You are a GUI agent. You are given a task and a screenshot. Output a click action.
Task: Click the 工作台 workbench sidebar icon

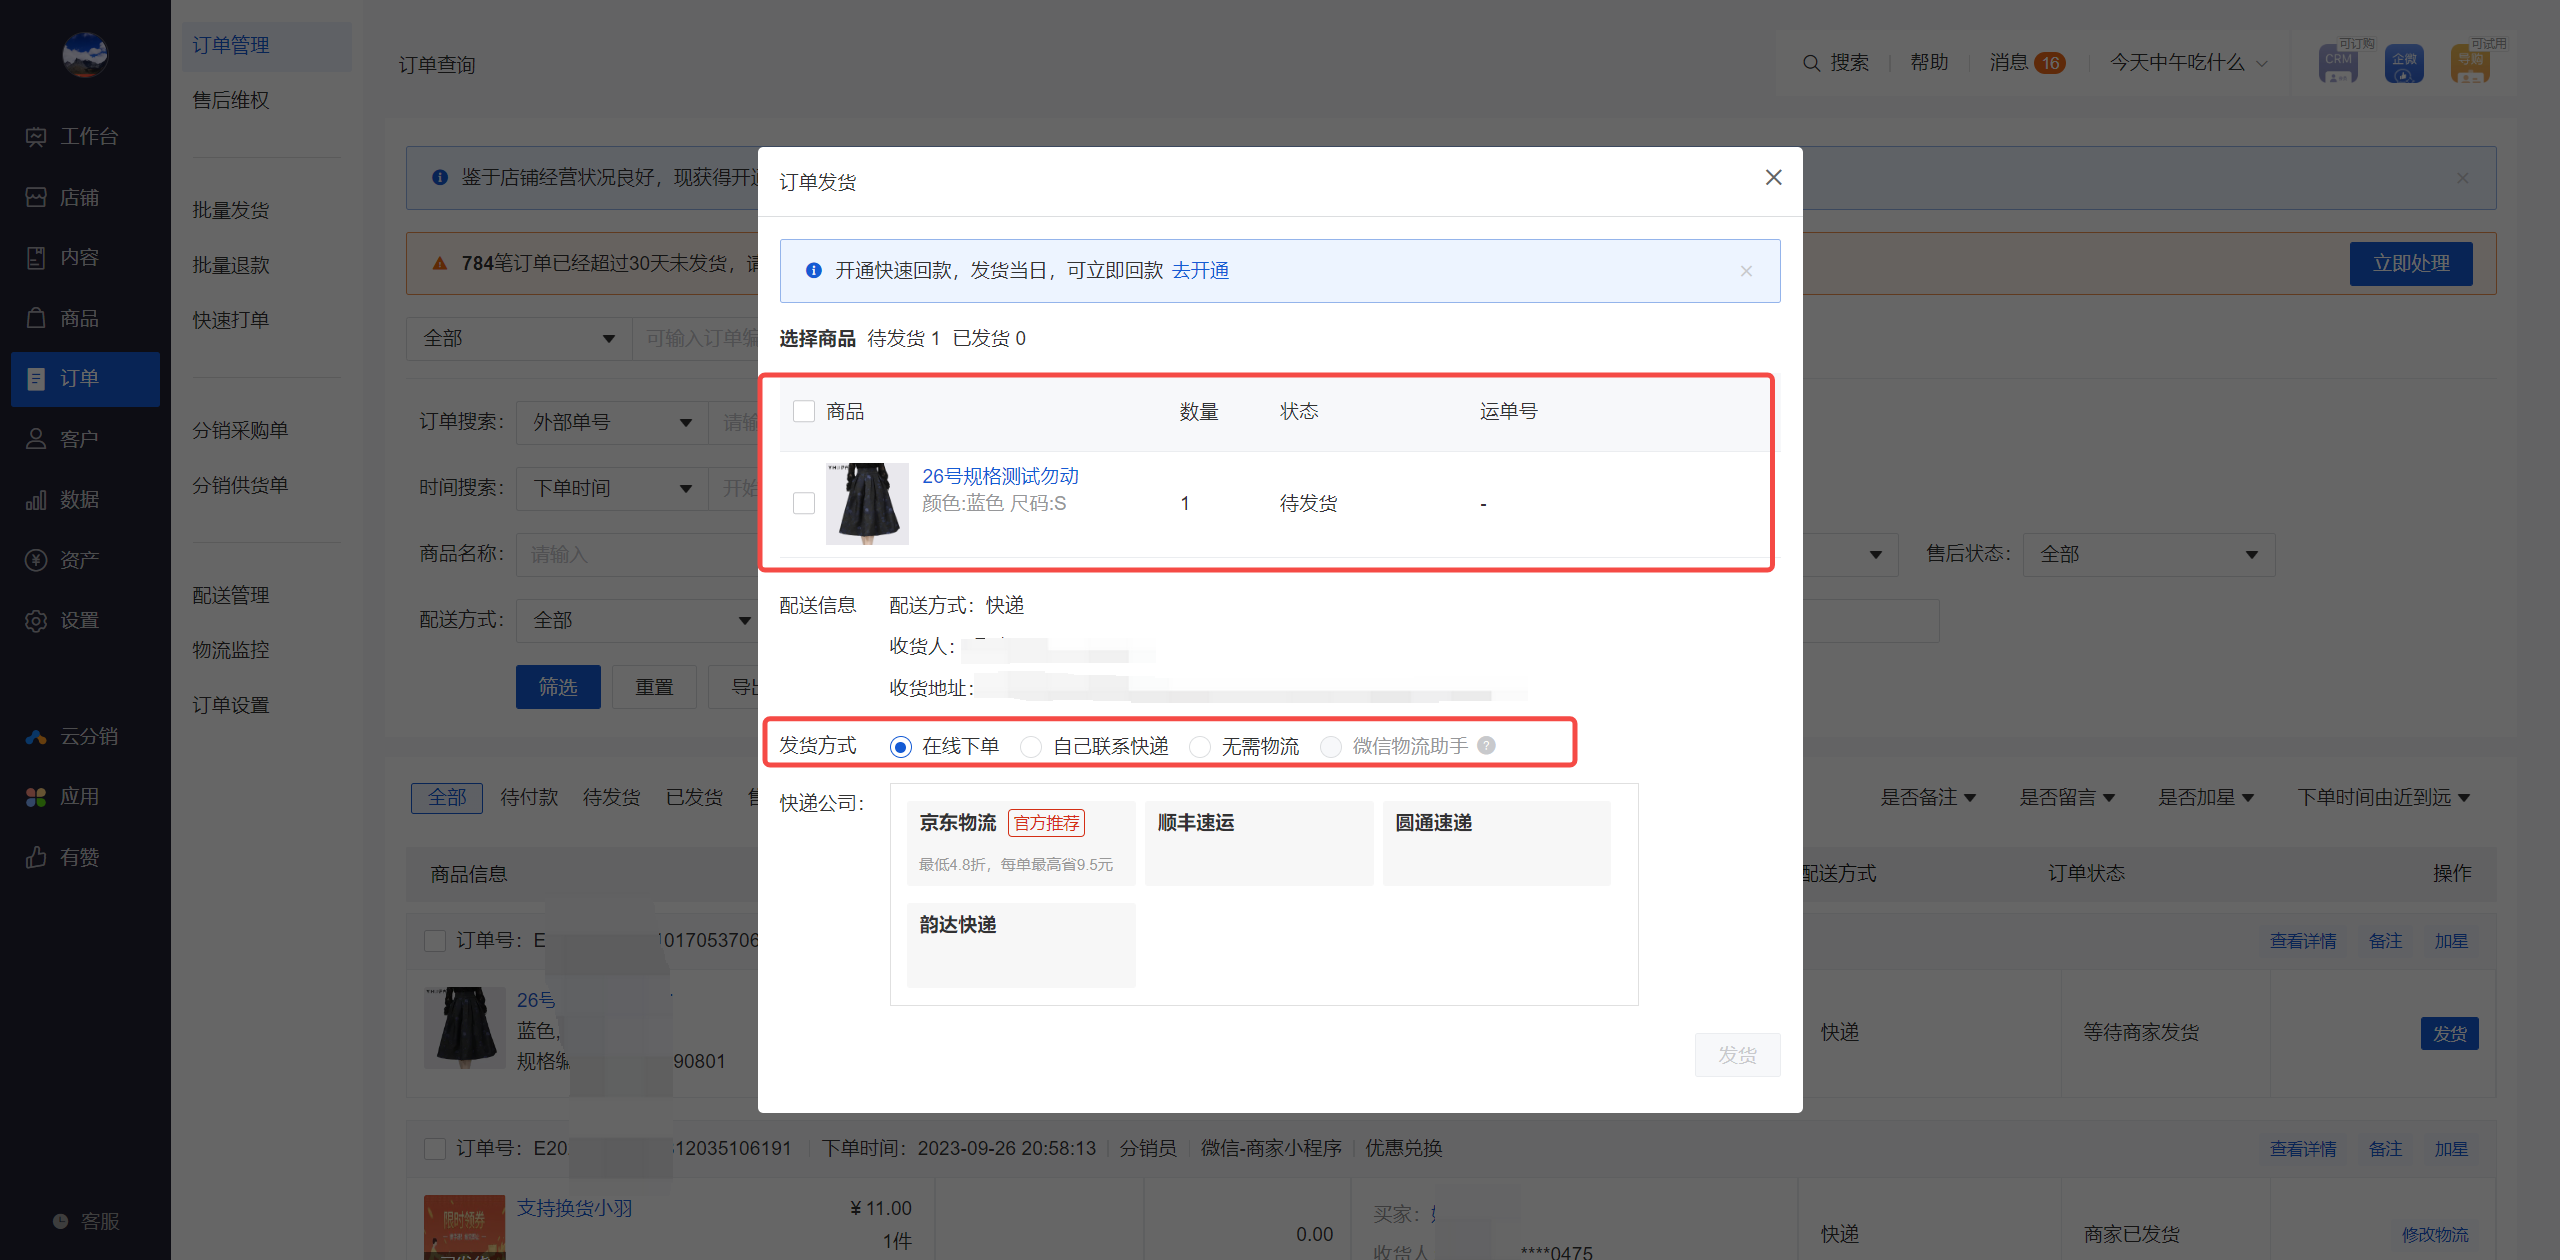coord(36,137)
